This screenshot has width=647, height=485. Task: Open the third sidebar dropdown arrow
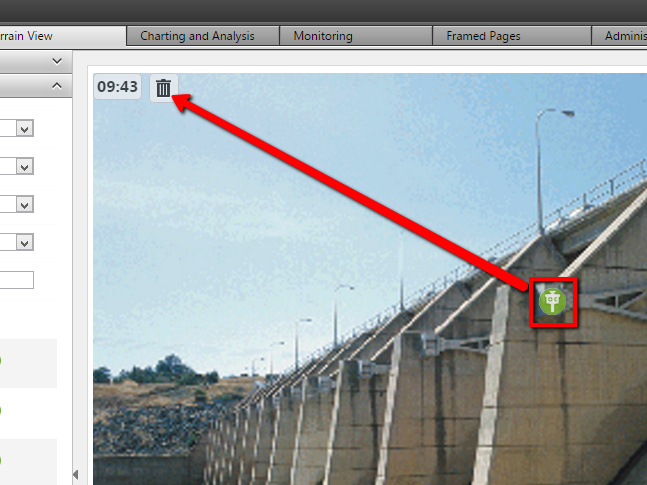(x=25, y=205)
